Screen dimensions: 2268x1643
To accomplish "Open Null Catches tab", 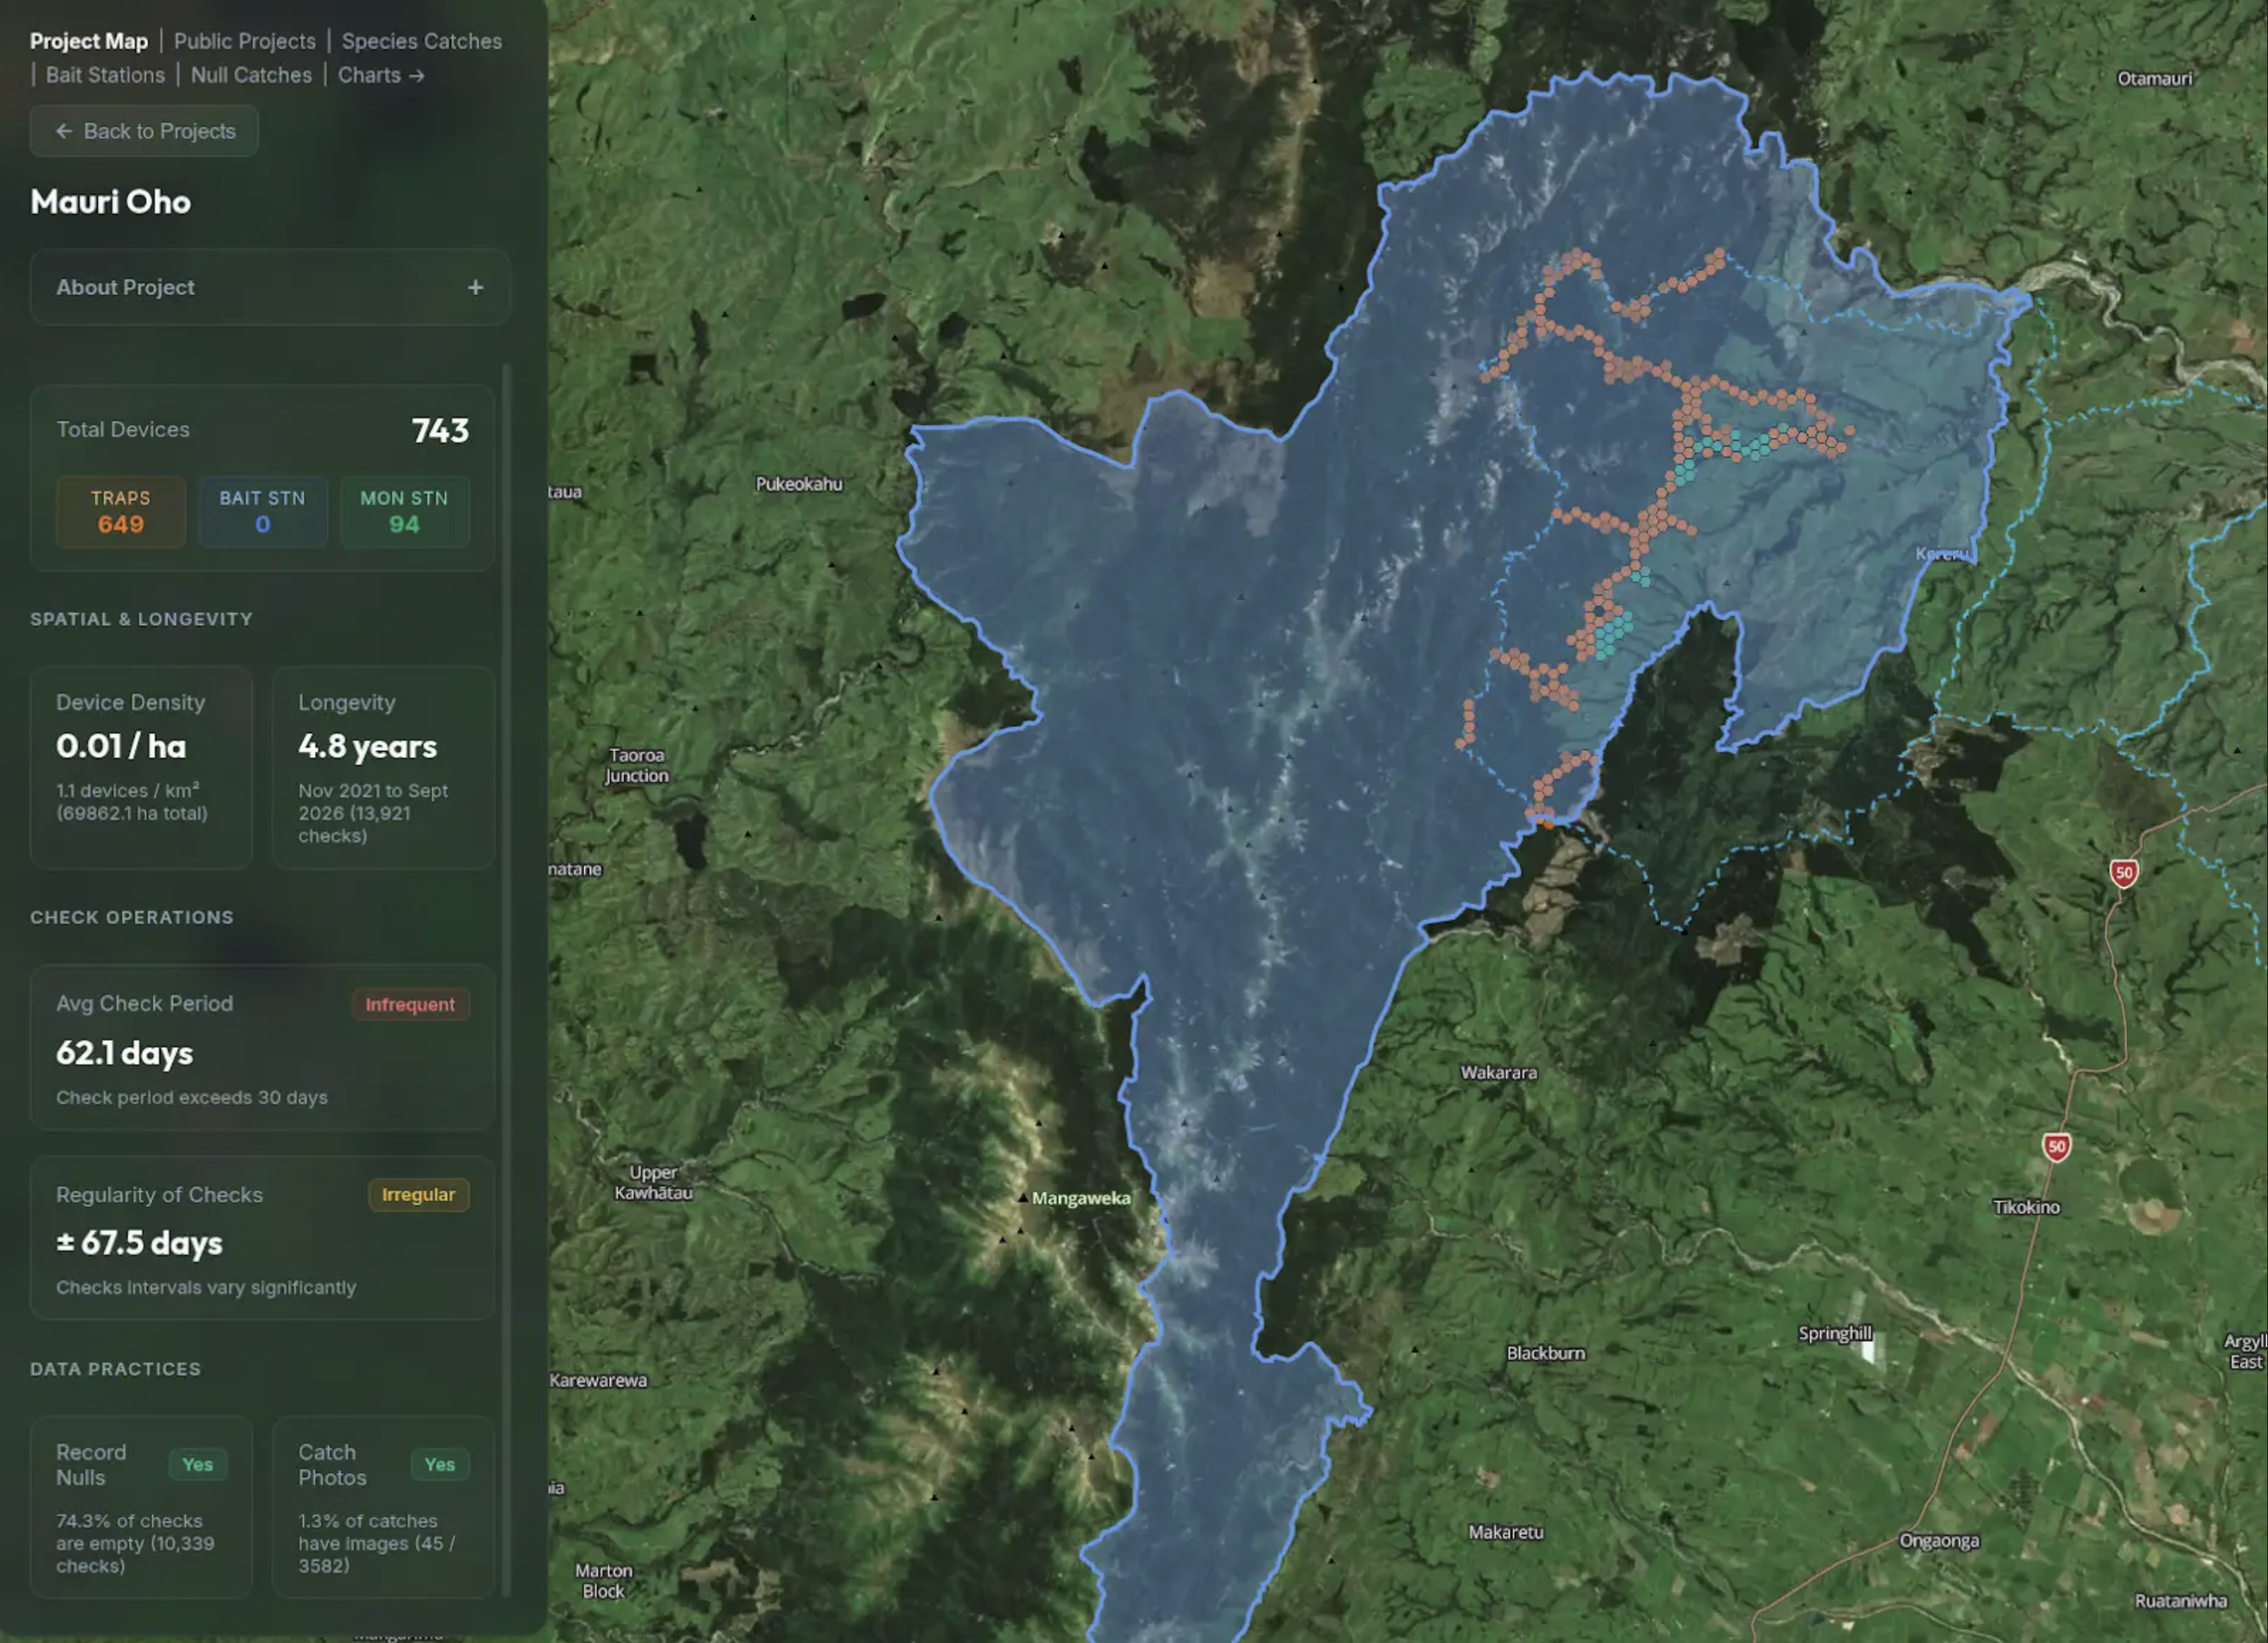I will click(x=251, y=75).
